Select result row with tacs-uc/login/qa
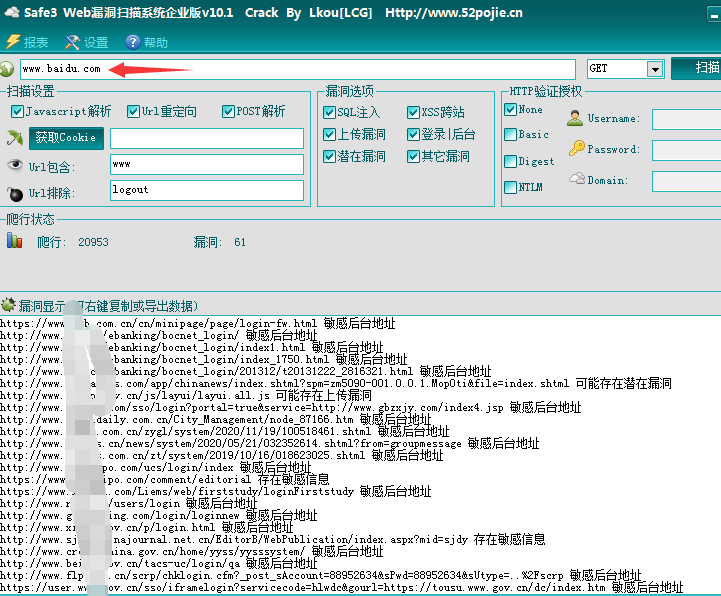Screen dimensions: 721x596 pyautogui.click(x=159, y=563)
